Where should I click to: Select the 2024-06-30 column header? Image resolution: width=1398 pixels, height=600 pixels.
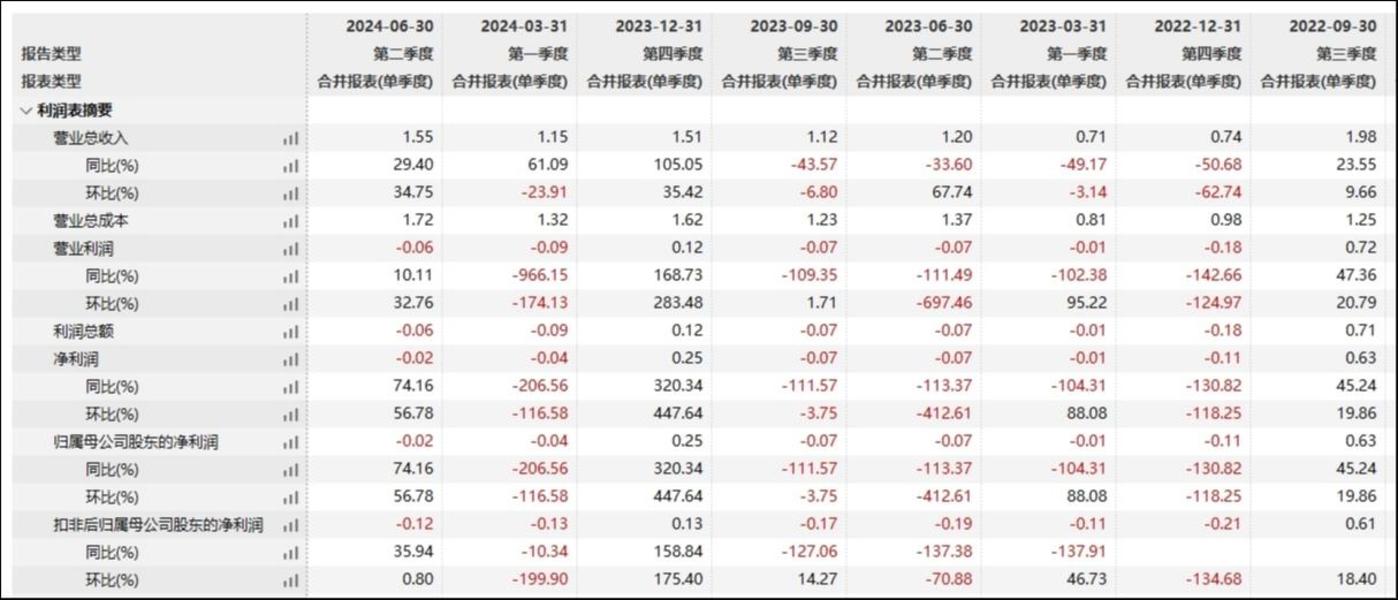click(x=388, y=27)
